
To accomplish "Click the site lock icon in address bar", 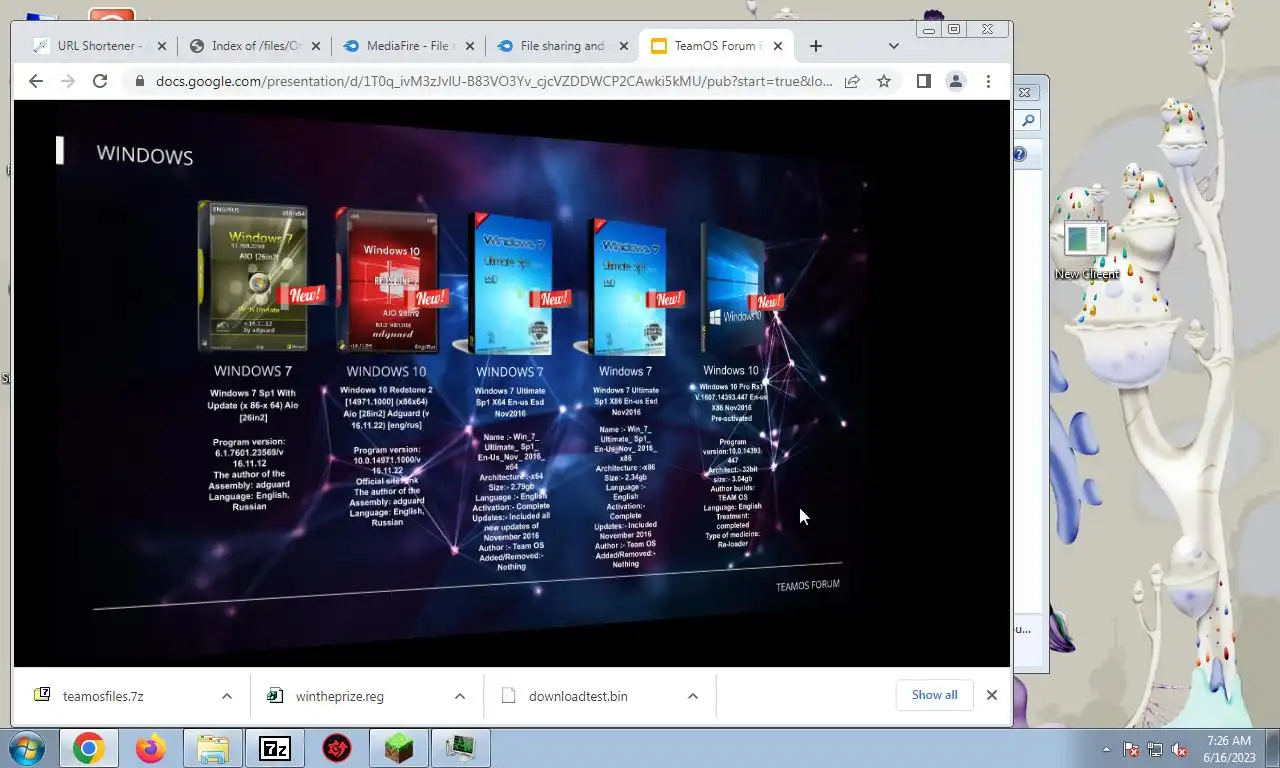I will [139, 82].
